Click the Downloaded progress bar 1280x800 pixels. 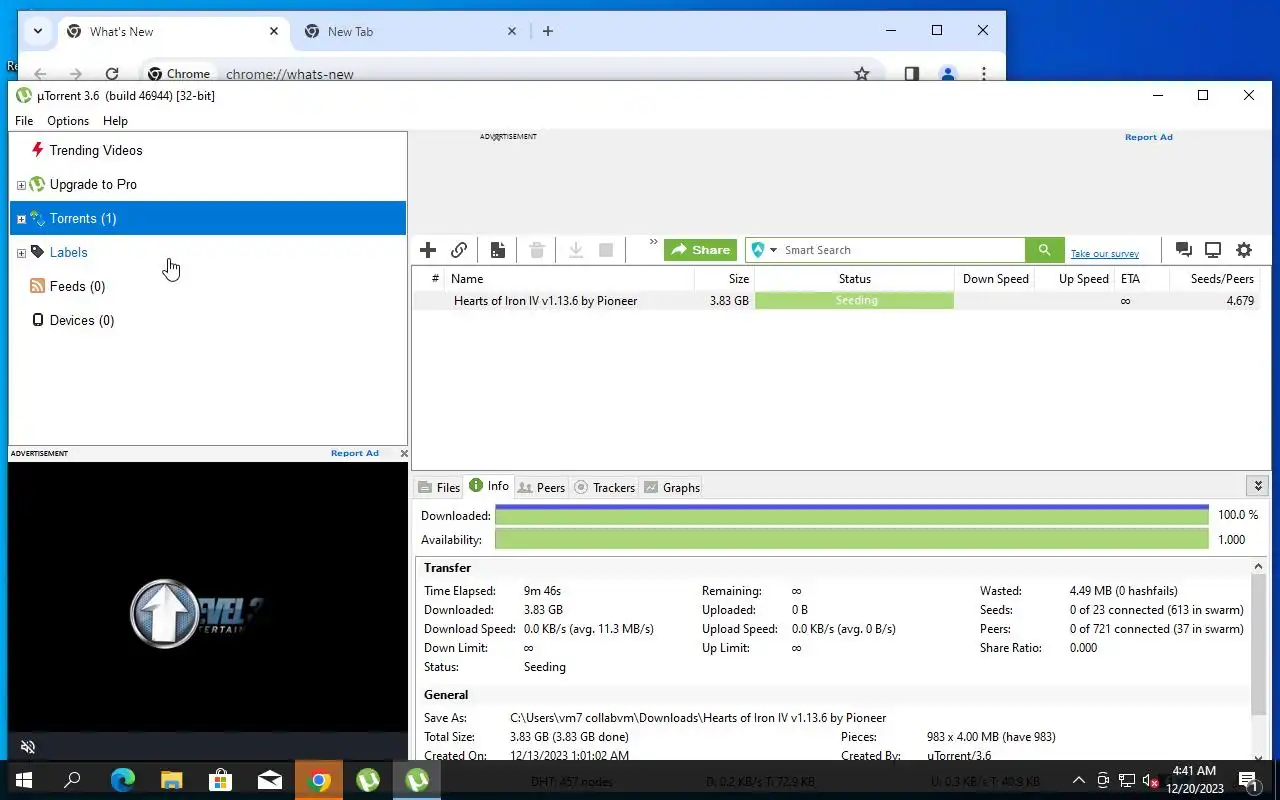pyautogui.click(x=852, y=515)
